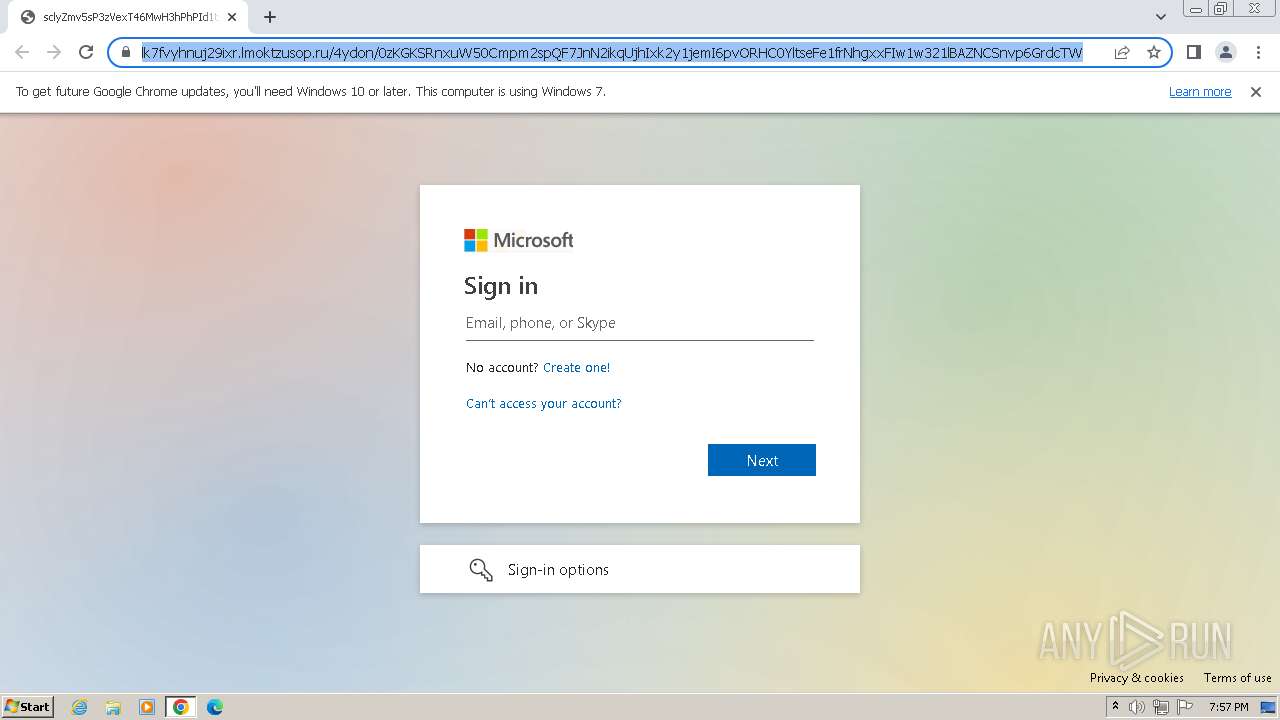Open Chrome three-dot menu
This screenshot has width=1280, height=720.
pos(1258,52)
